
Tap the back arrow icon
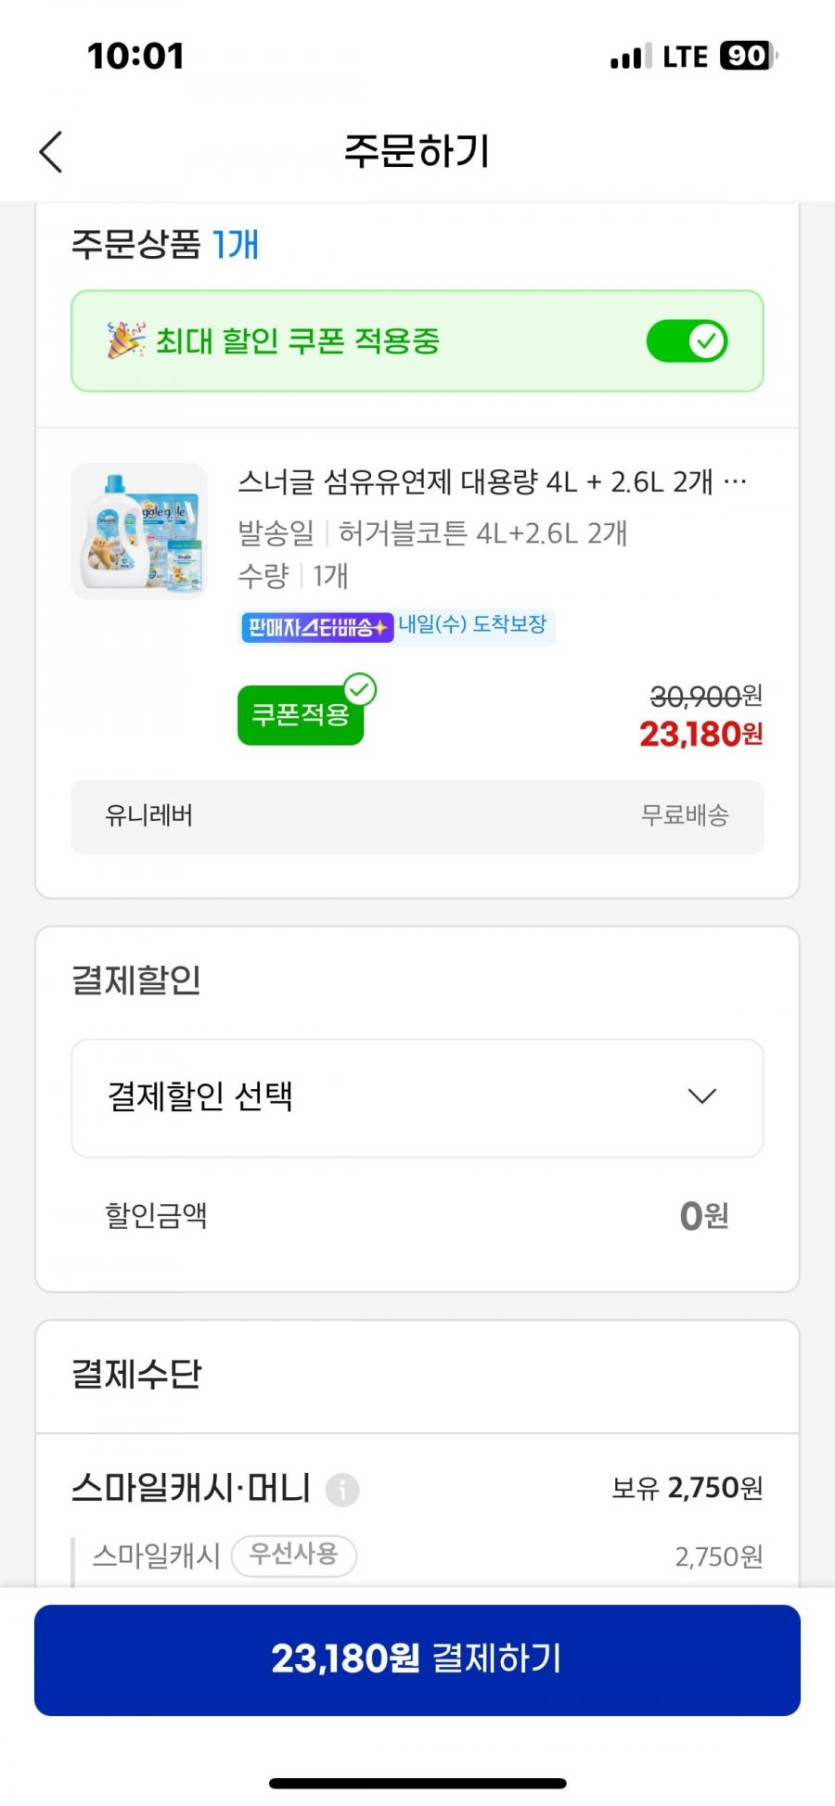coord(51,152)
